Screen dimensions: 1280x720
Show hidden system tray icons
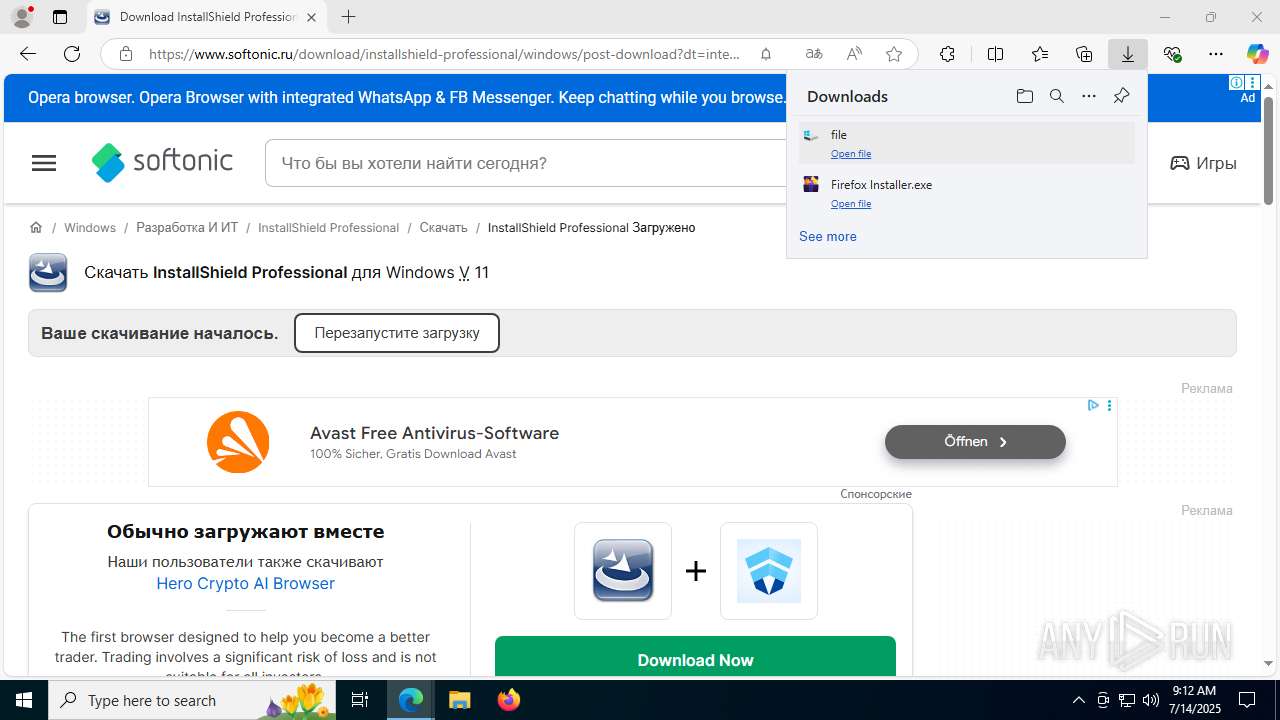coord(1078,700)
